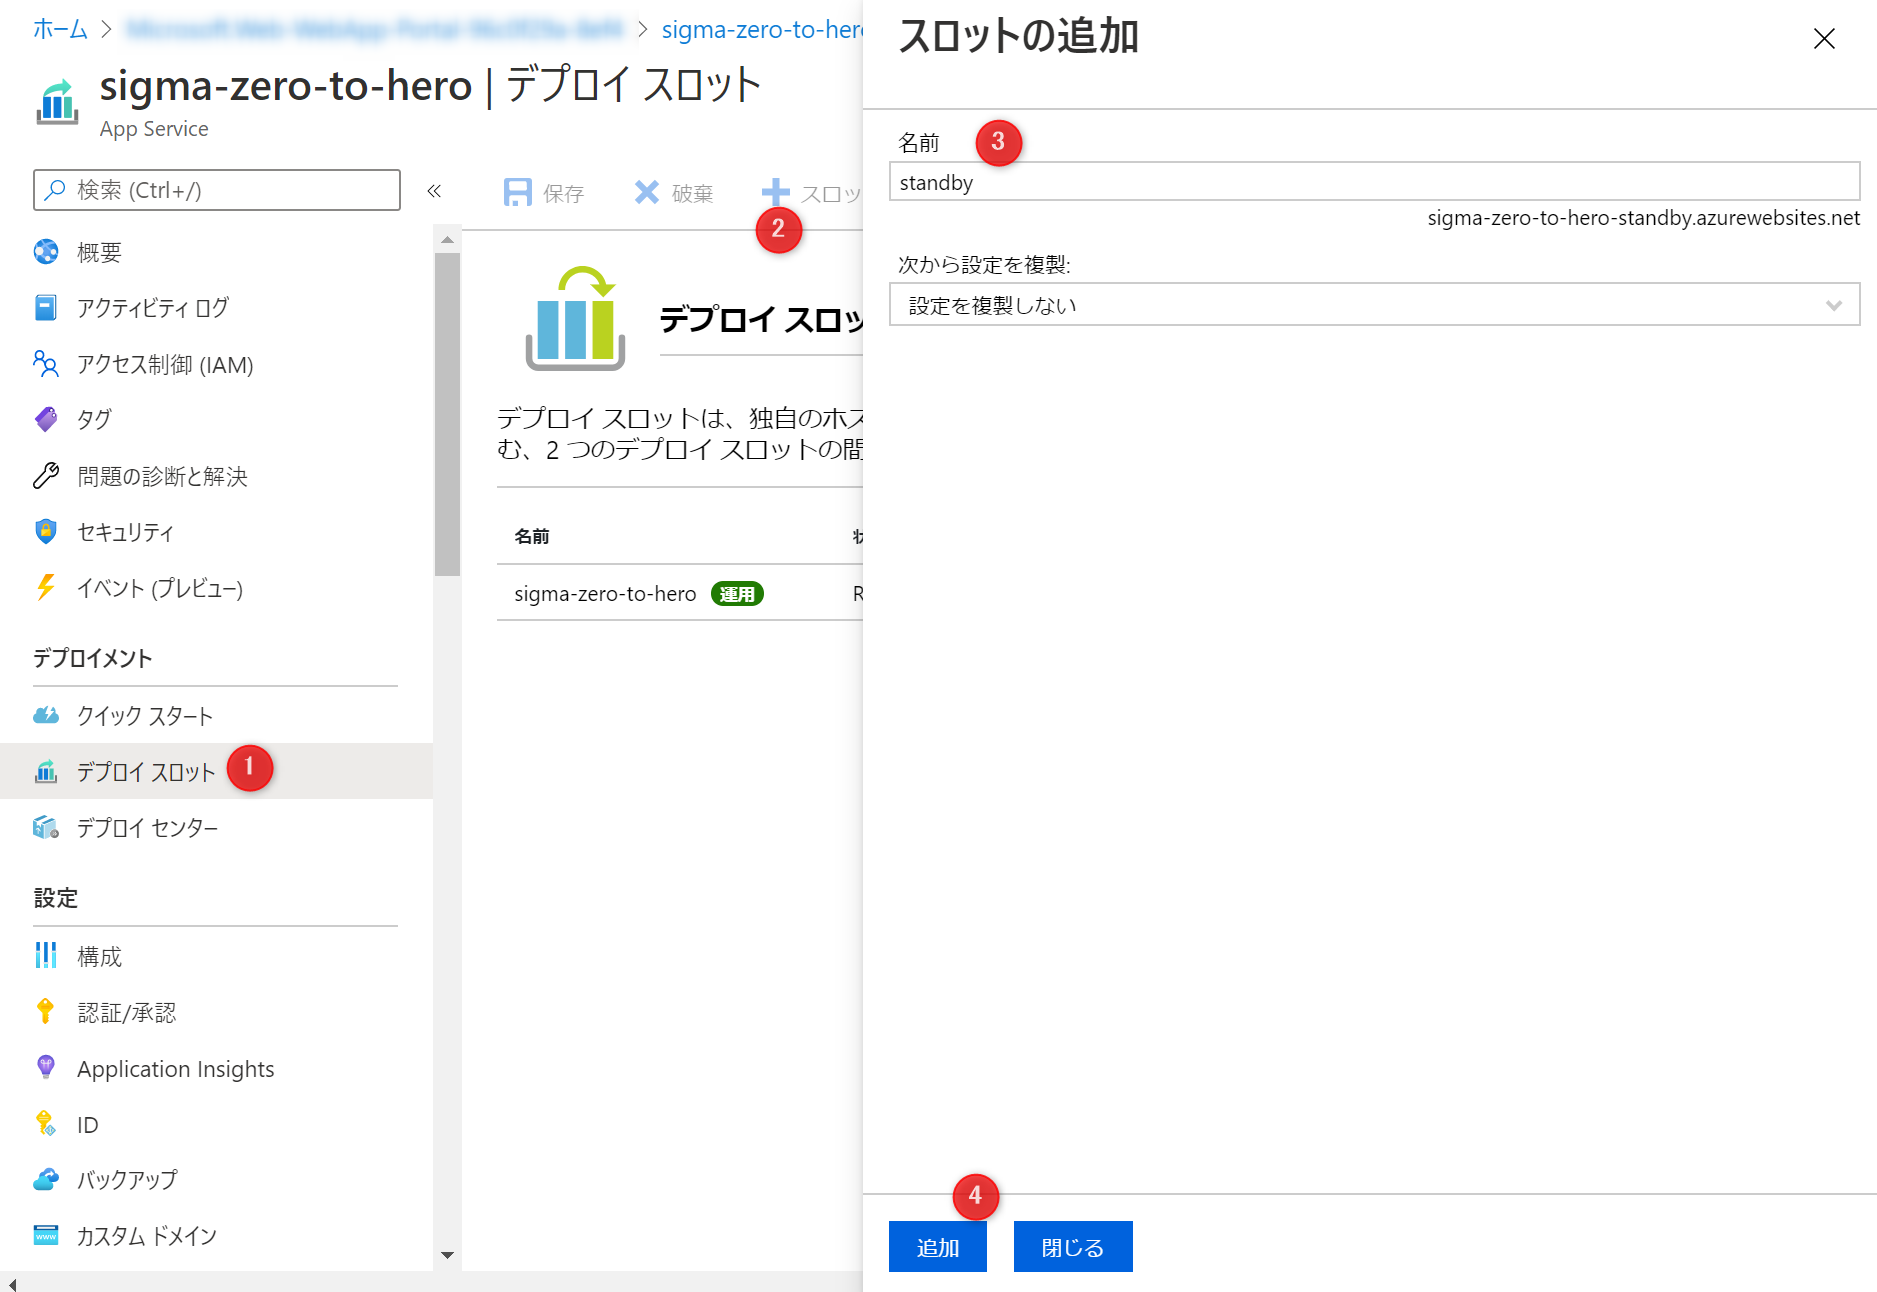Click the magnifier icon in the search box
The width and height of the screenshot is (1877, 1292).
(56, 190)
